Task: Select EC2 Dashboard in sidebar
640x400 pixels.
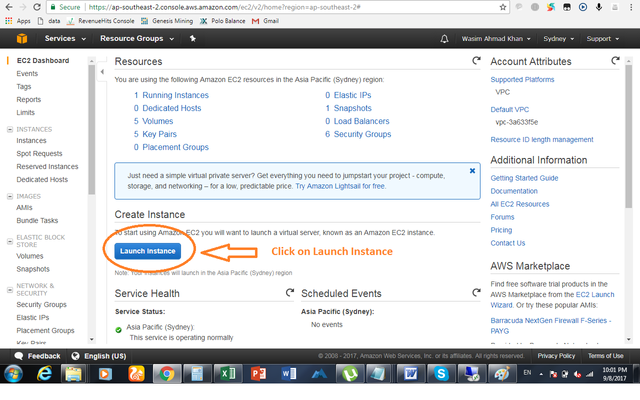Action: point(43,60)
